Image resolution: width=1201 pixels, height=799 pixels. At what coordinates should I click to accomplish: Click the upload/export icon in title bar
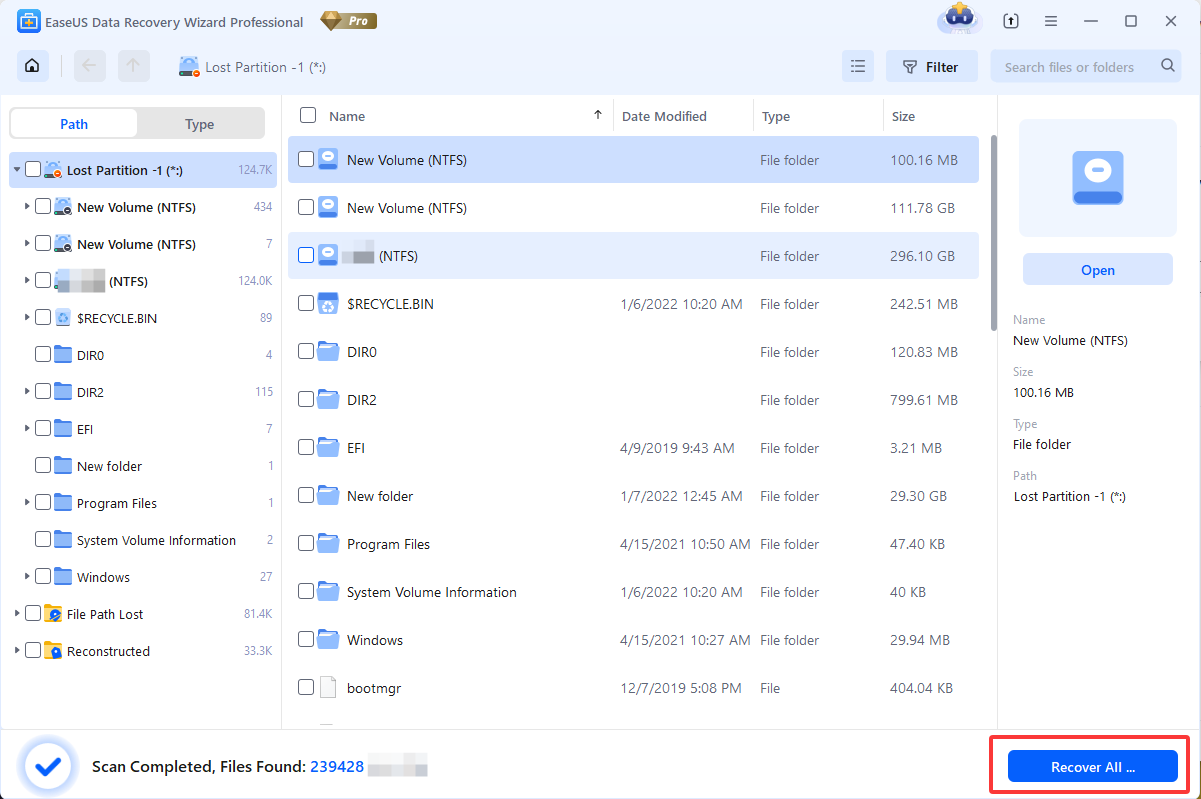[x=1011, y=21]
